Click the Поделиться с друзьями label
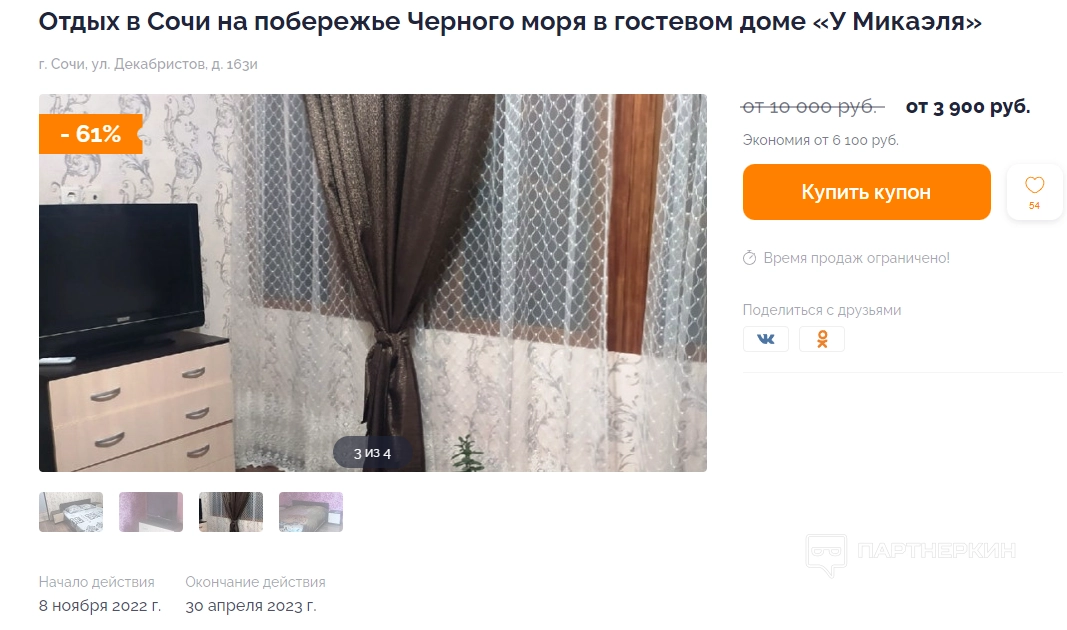Screen dimensions: 1067x630 click(x=822, y=310)
